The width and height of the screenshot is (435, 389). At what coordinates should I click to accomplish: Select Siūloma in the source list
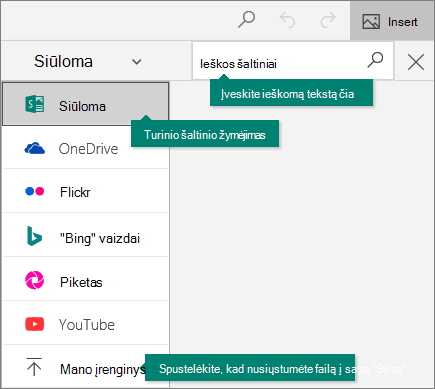[x=86, y=104]
